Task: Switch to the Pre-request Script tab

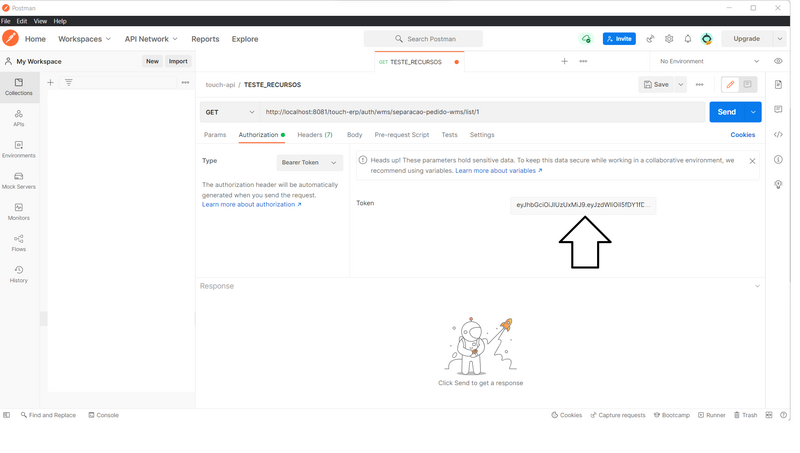Action: tap(402, 135)
